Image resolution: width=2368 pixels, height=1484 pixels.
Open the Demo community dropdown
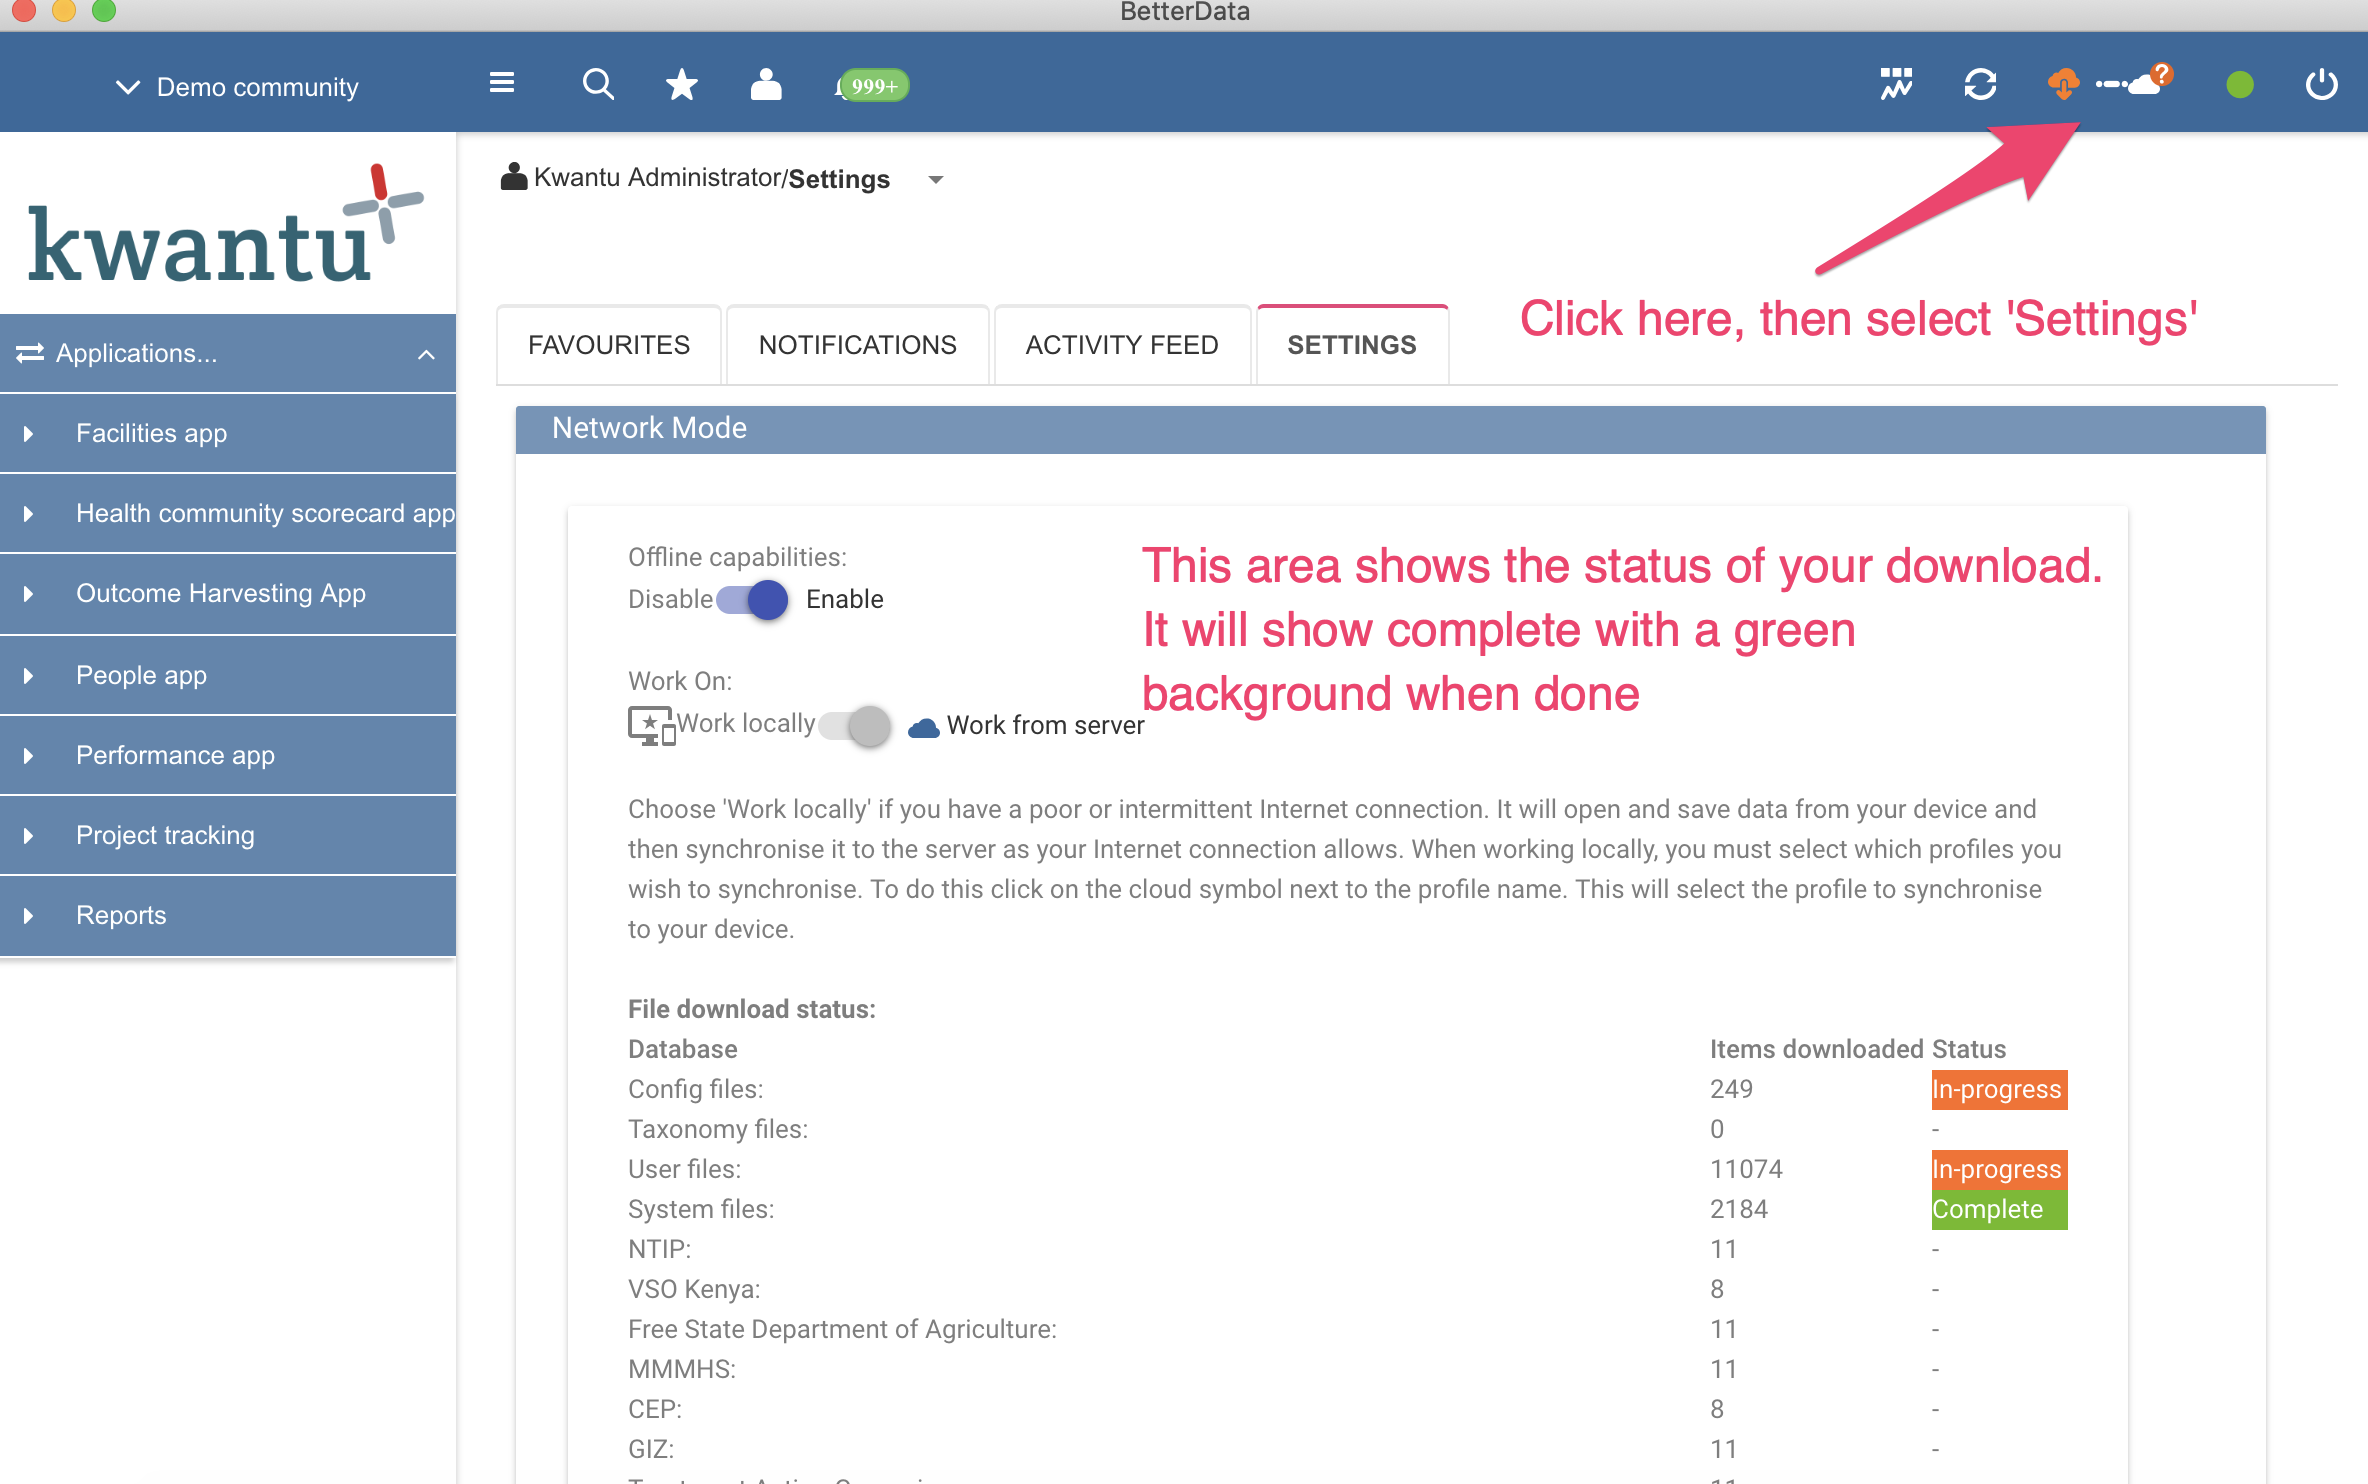pos(237,87)
